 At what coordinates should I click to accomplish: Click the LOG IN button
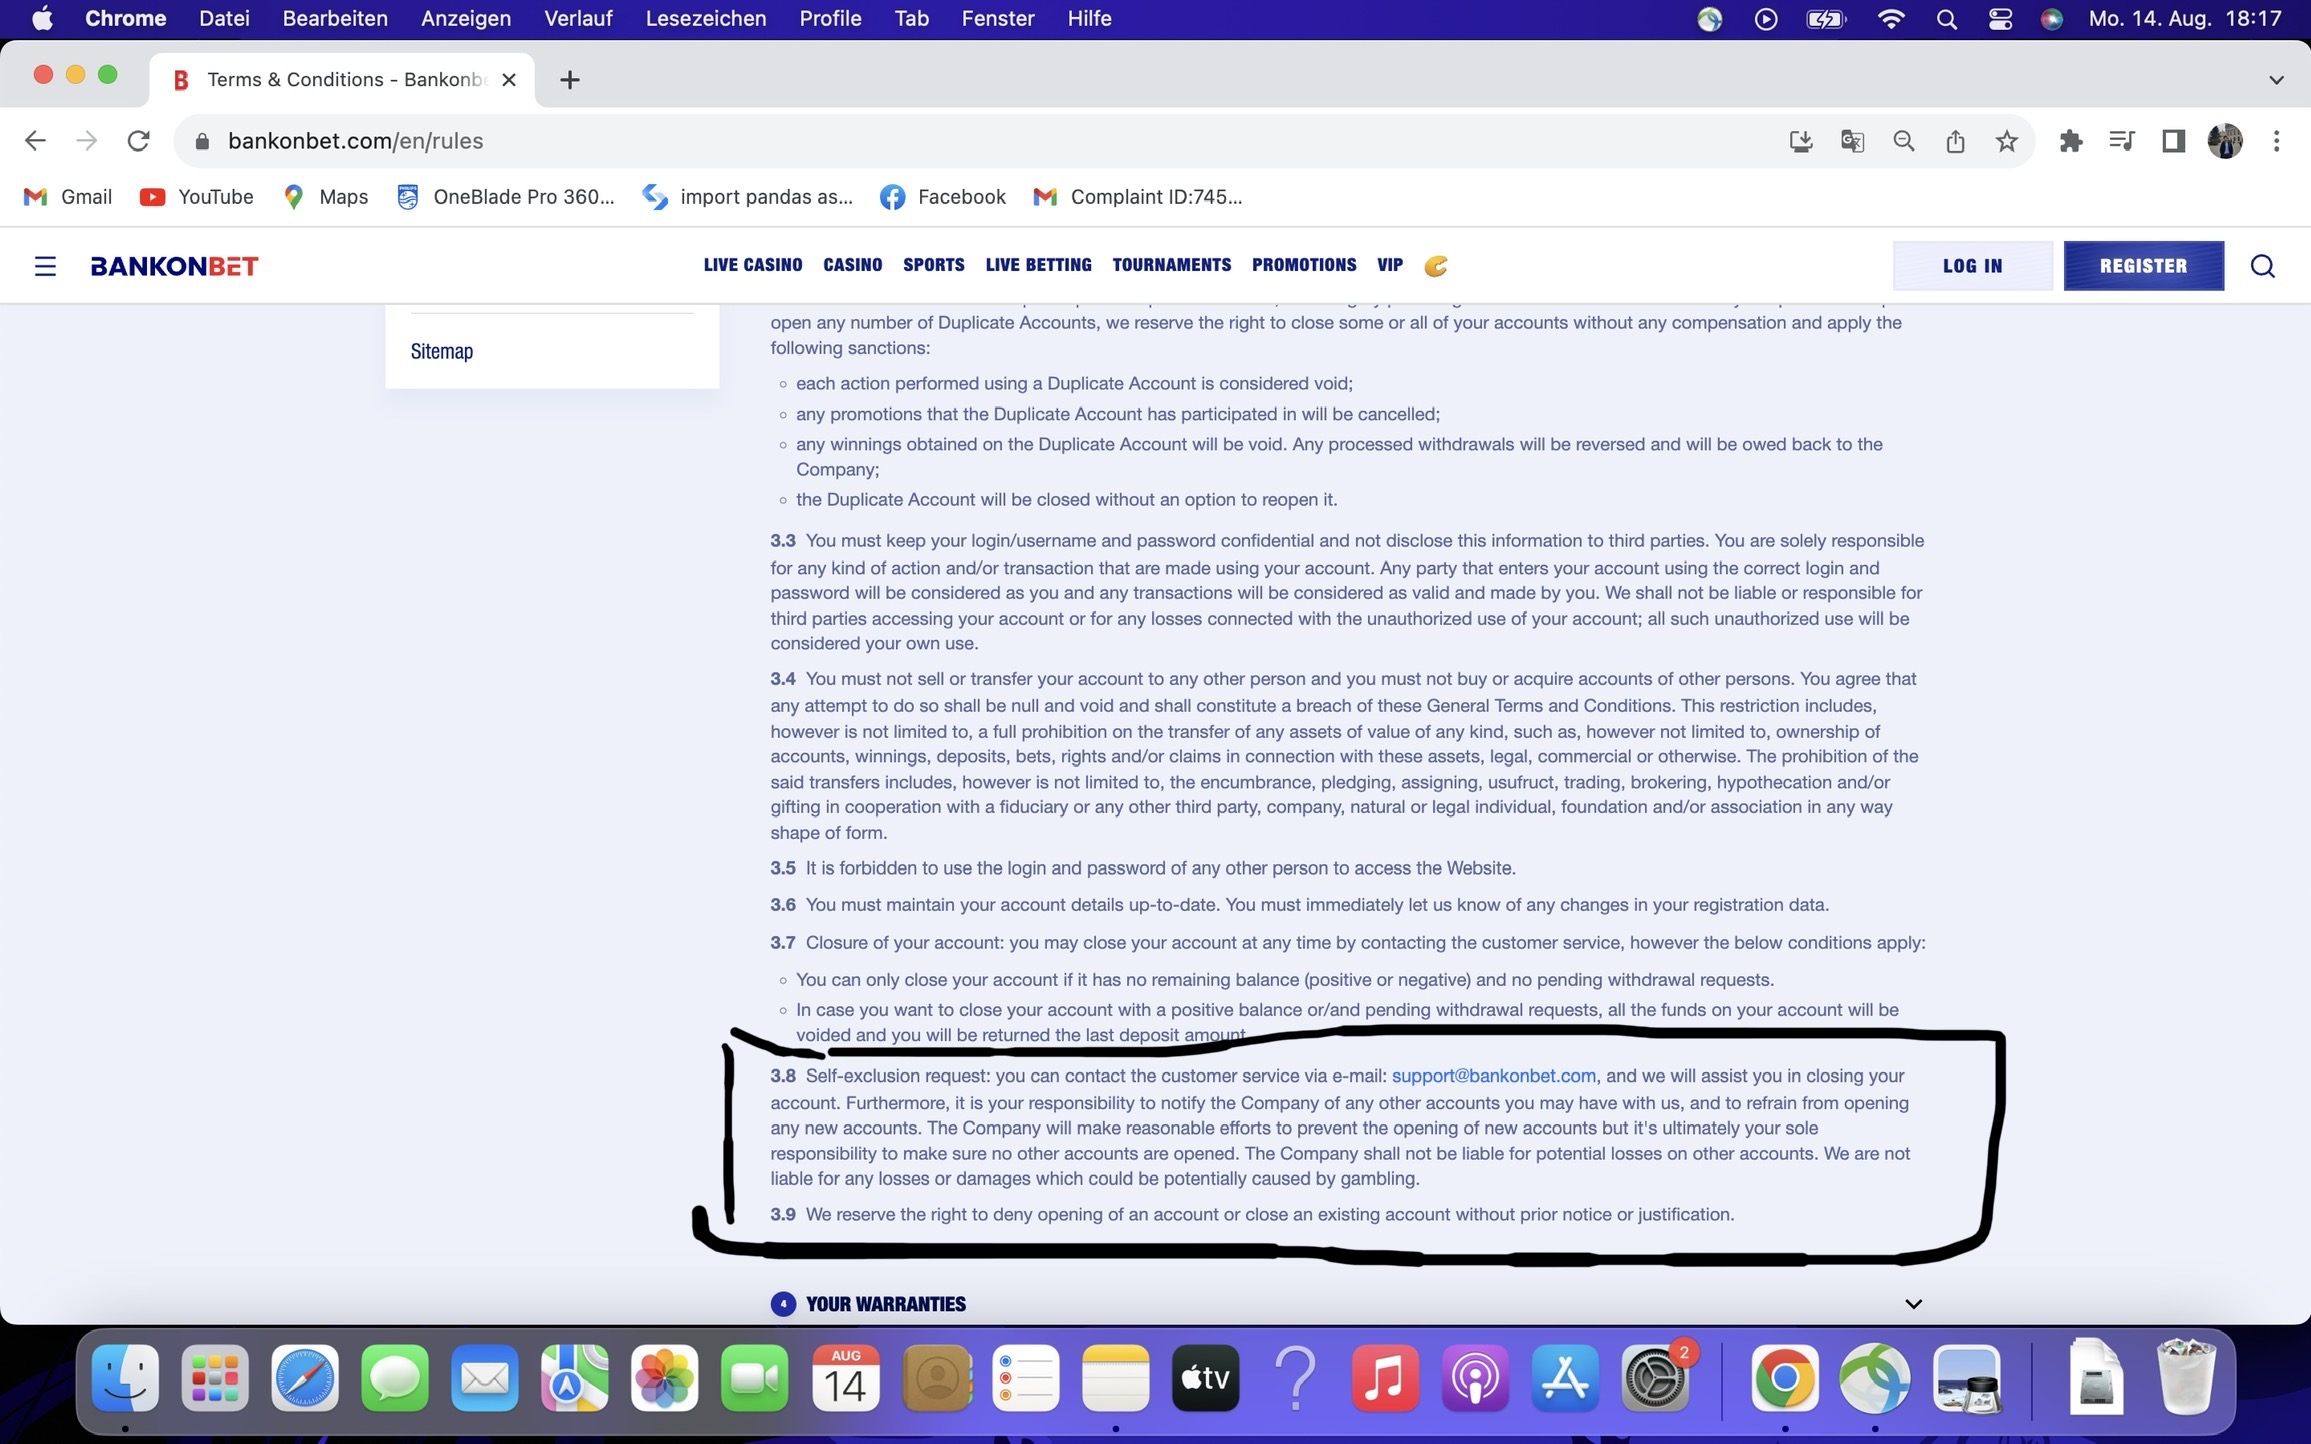(1972, 266)
